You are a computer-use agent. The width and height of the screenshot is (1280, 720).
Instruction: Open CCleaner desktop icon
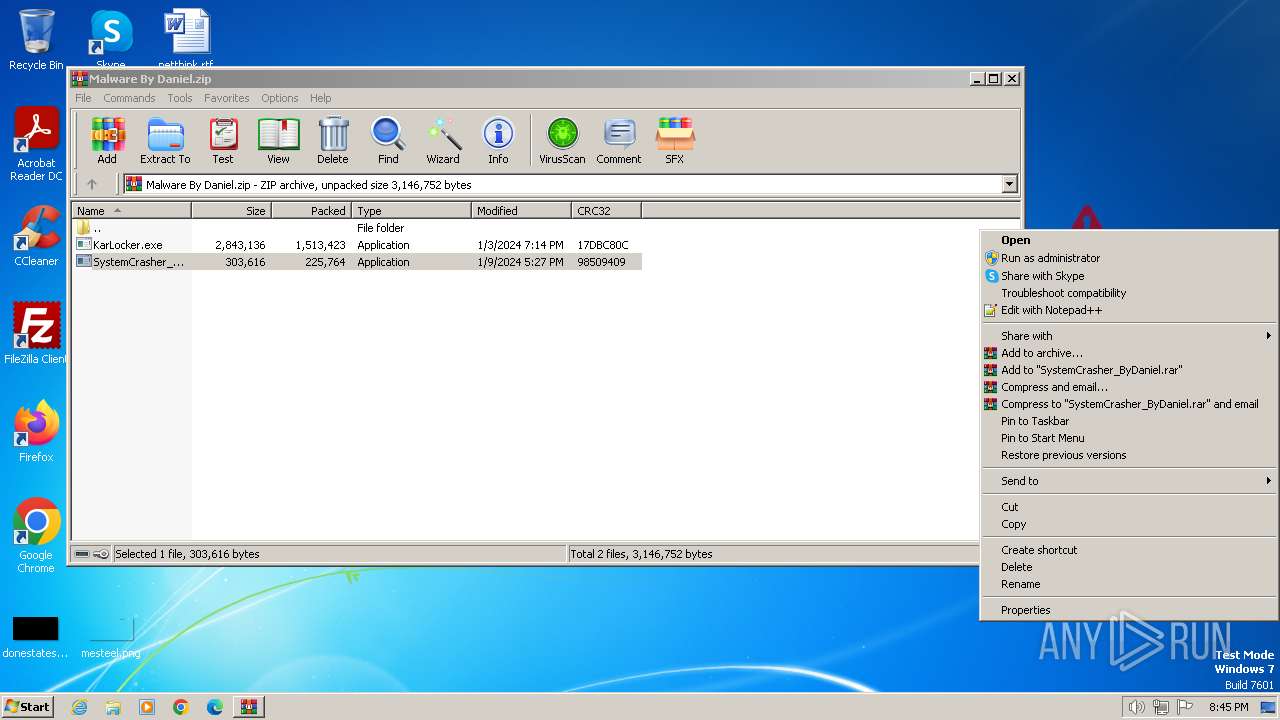(36, 236)
